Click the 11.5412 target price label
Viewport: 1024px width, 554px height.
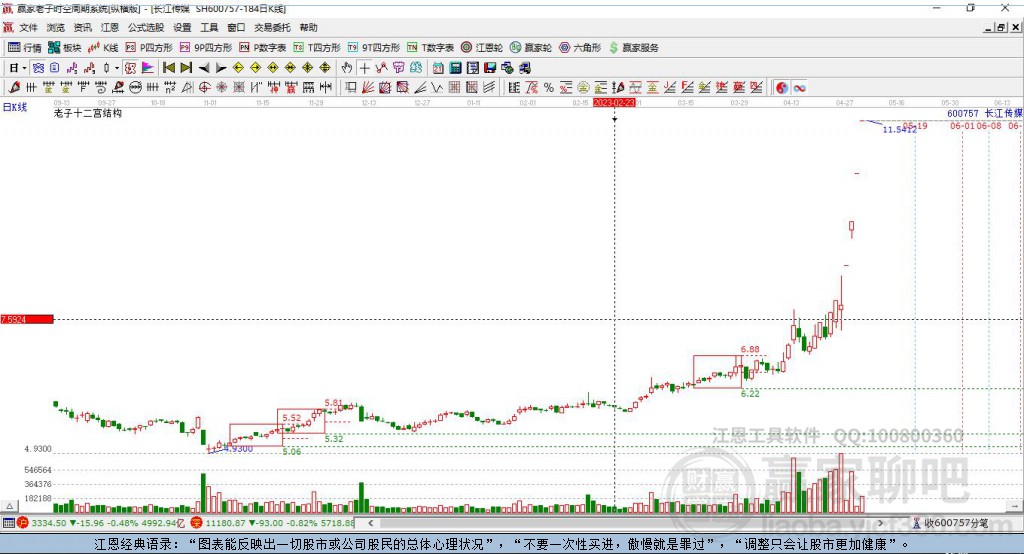tap(900, 129)
